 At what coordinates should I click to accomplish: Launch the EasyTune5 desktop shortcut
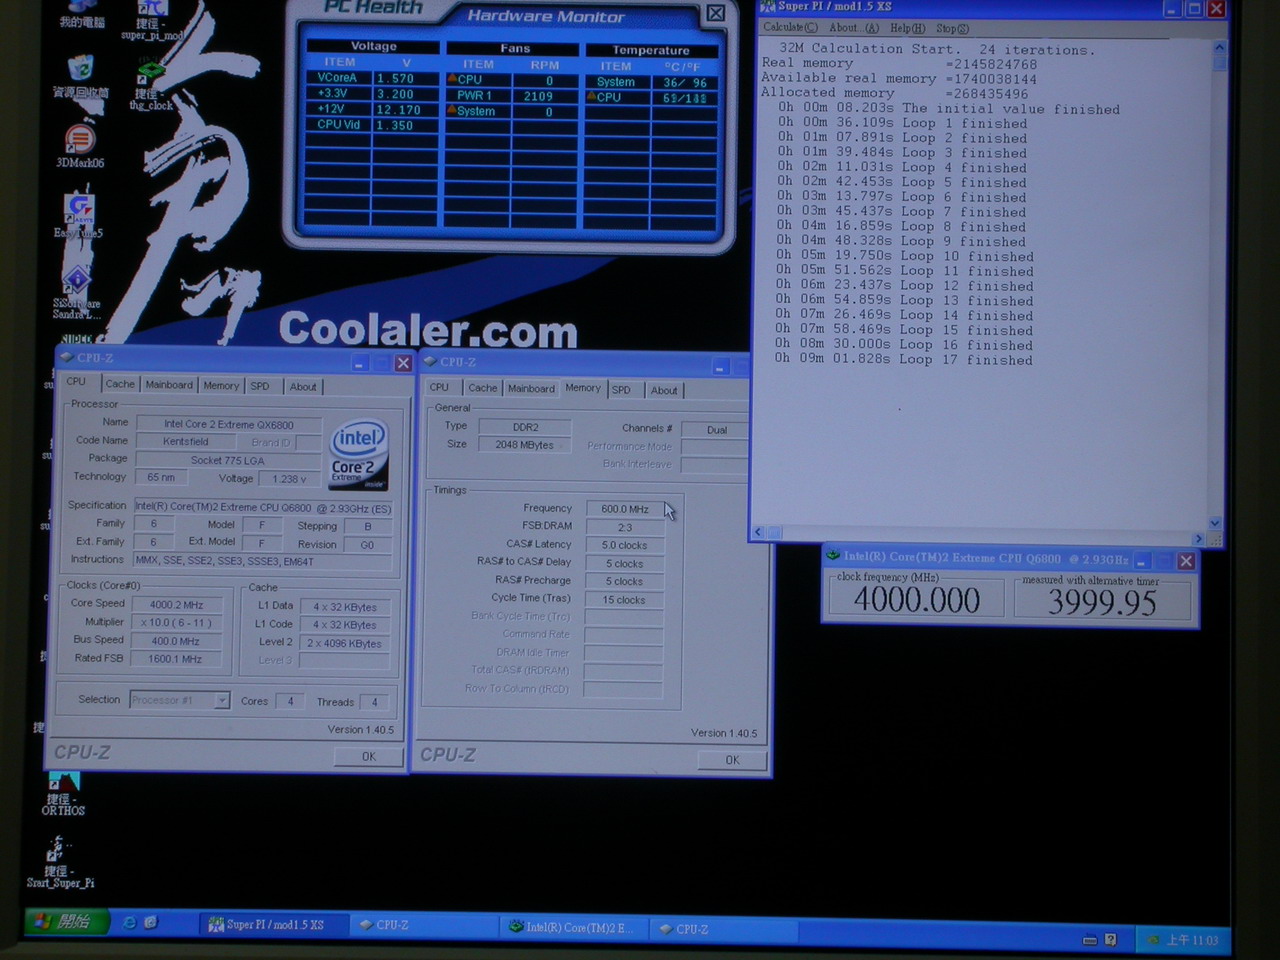click(x=79, y=215)
